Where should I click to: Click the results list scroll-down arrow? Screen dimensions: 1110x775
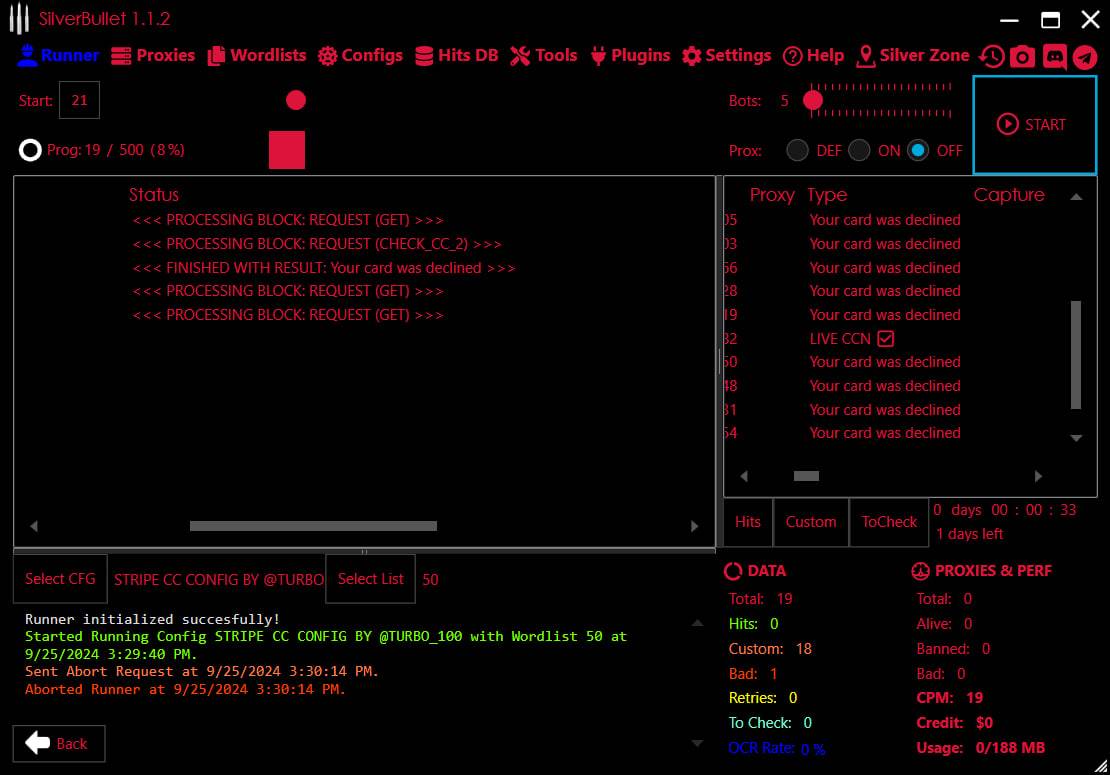click(1076, 438)
